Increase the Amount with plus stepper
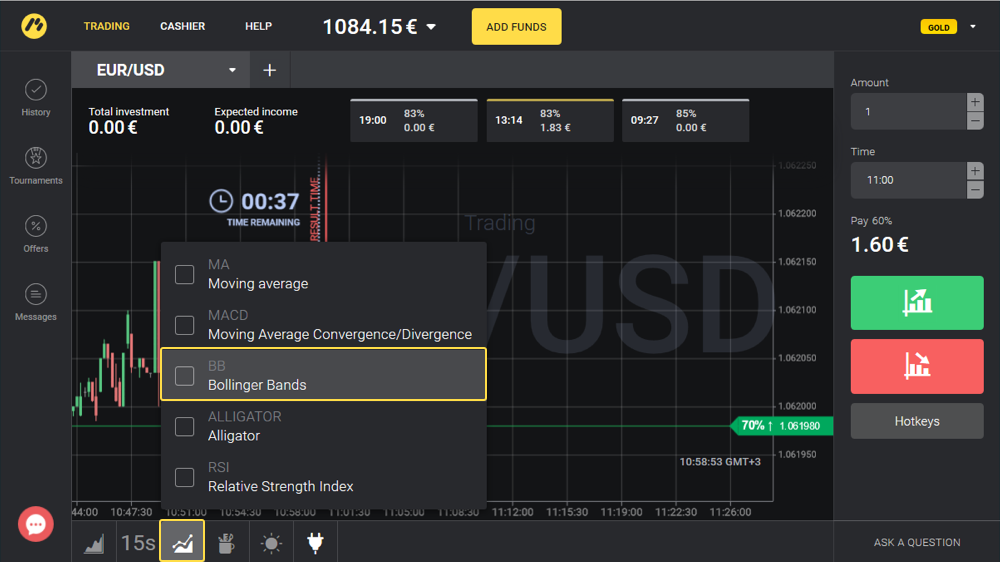1000x562 pixels. (x=975, y=102)
